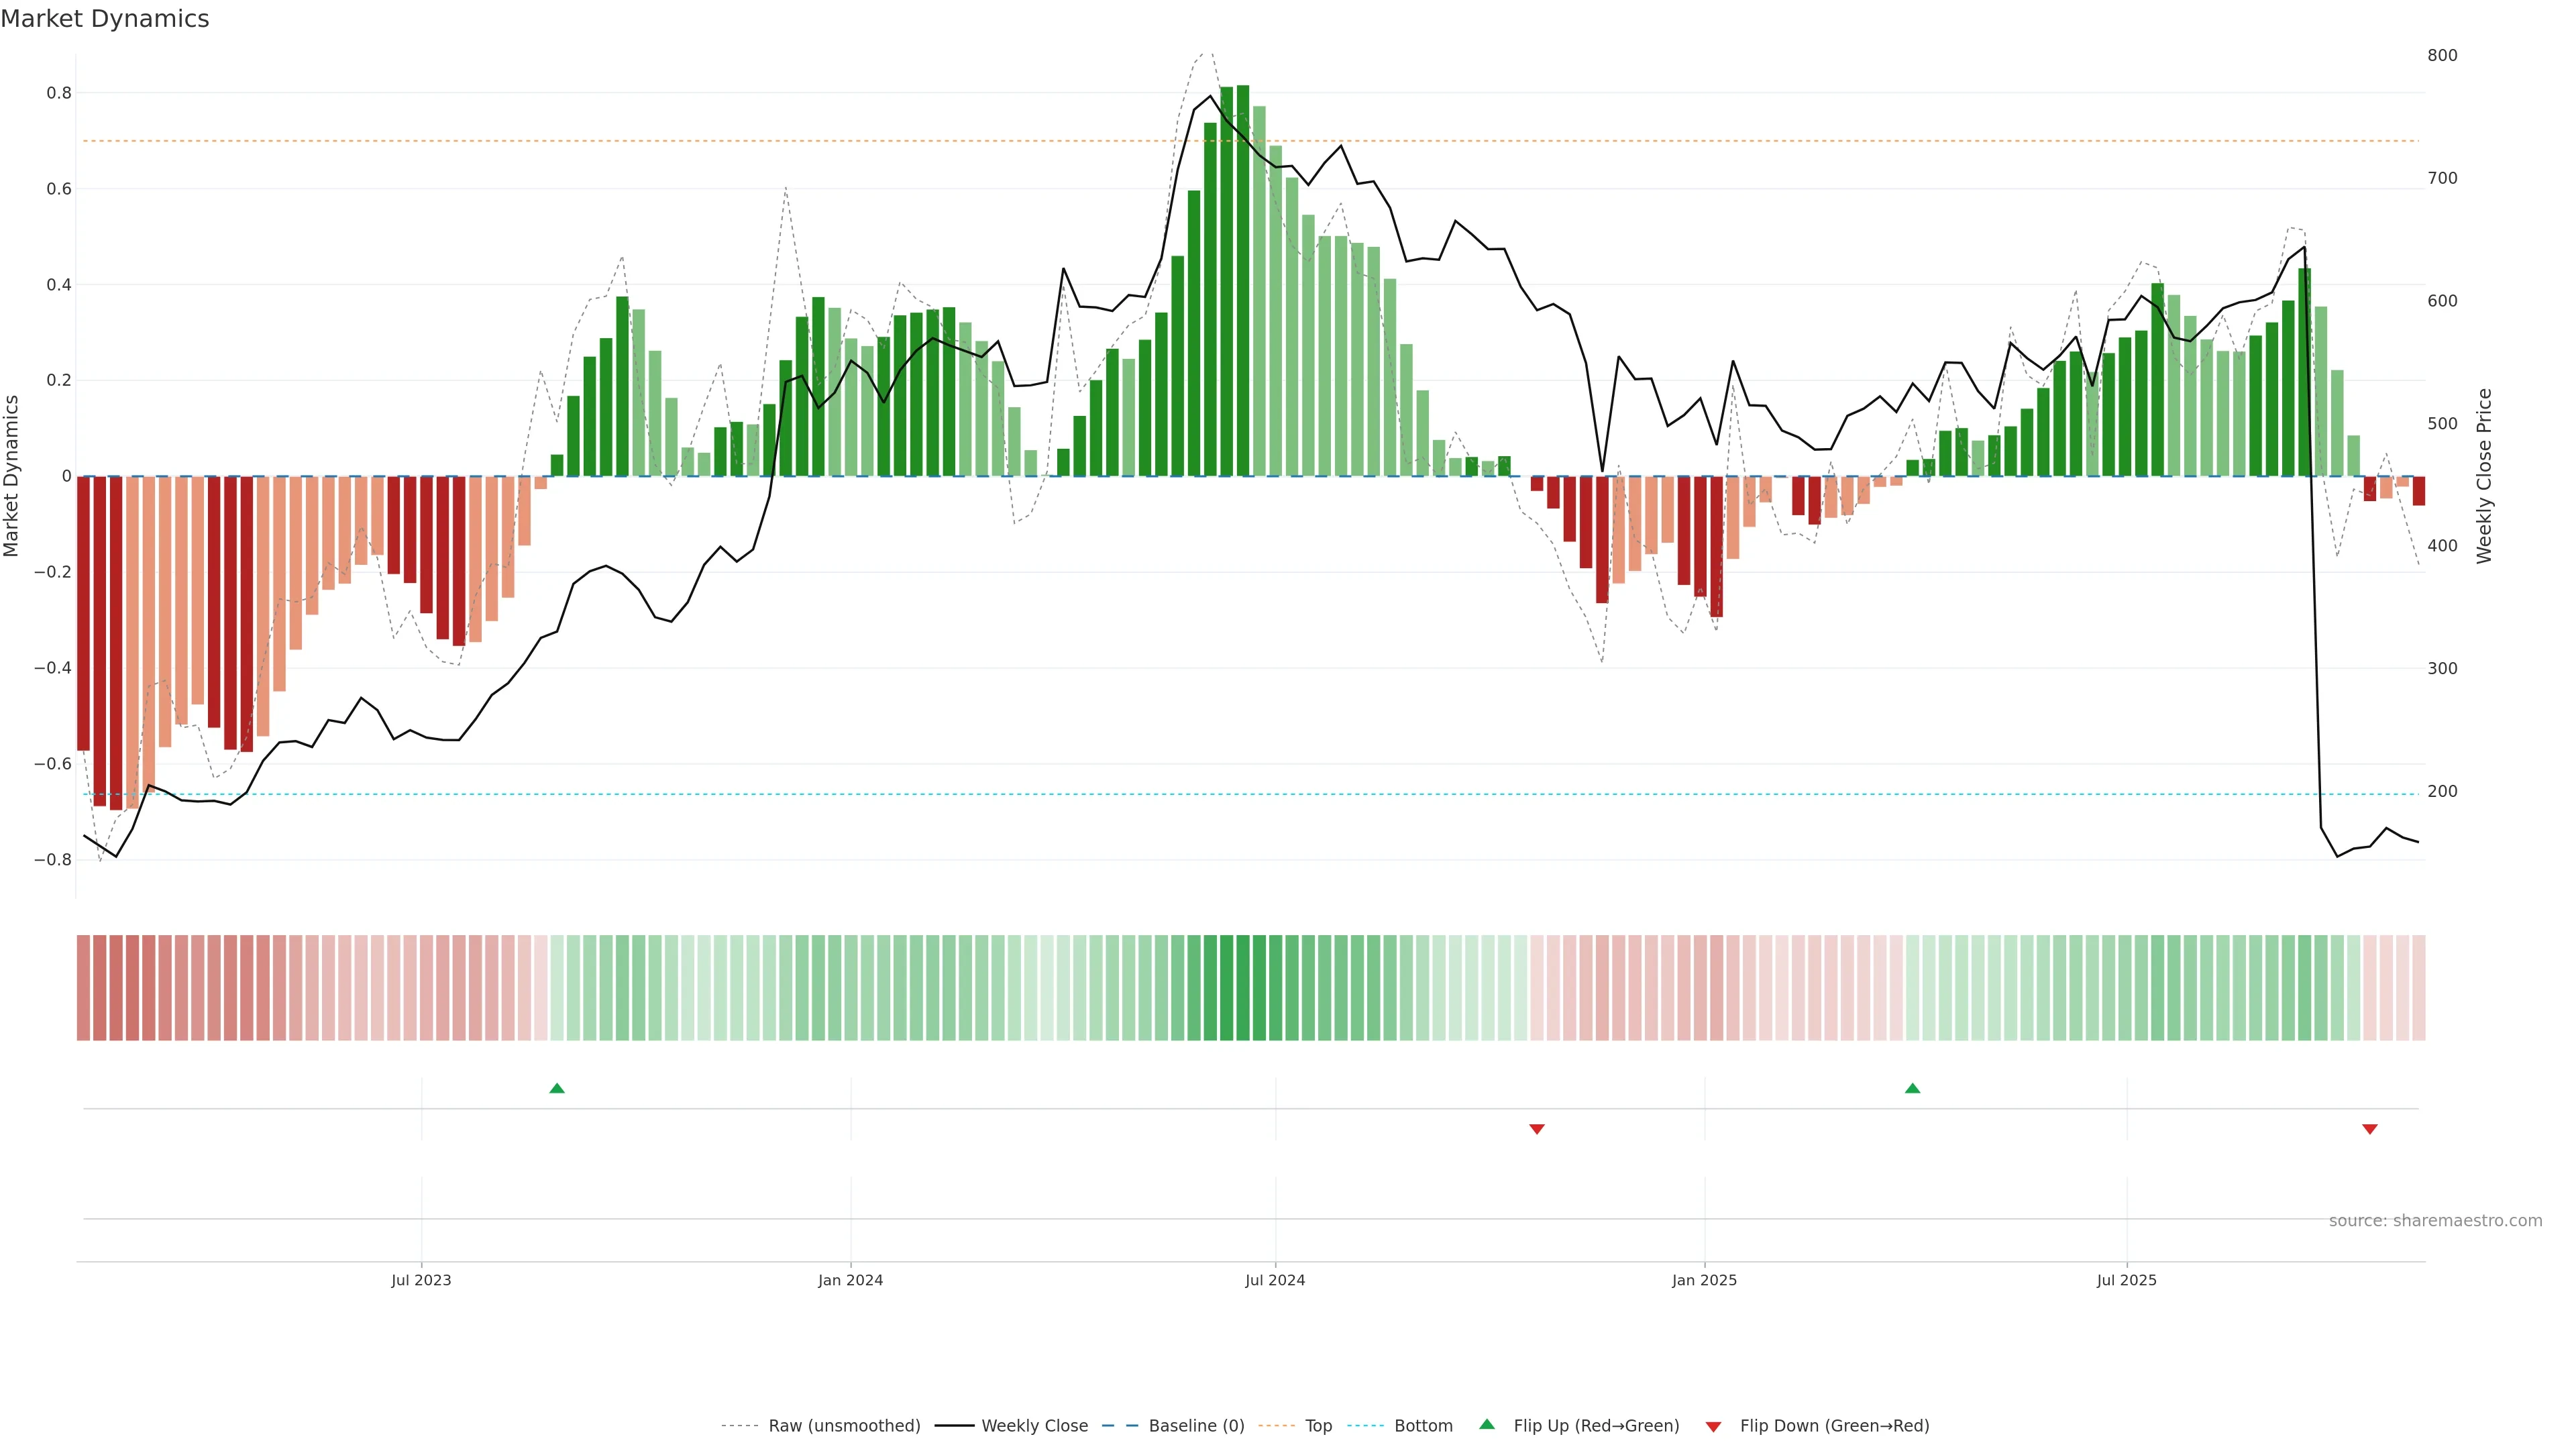Click the green triangle icon in the legend

click(1487, 1425)
